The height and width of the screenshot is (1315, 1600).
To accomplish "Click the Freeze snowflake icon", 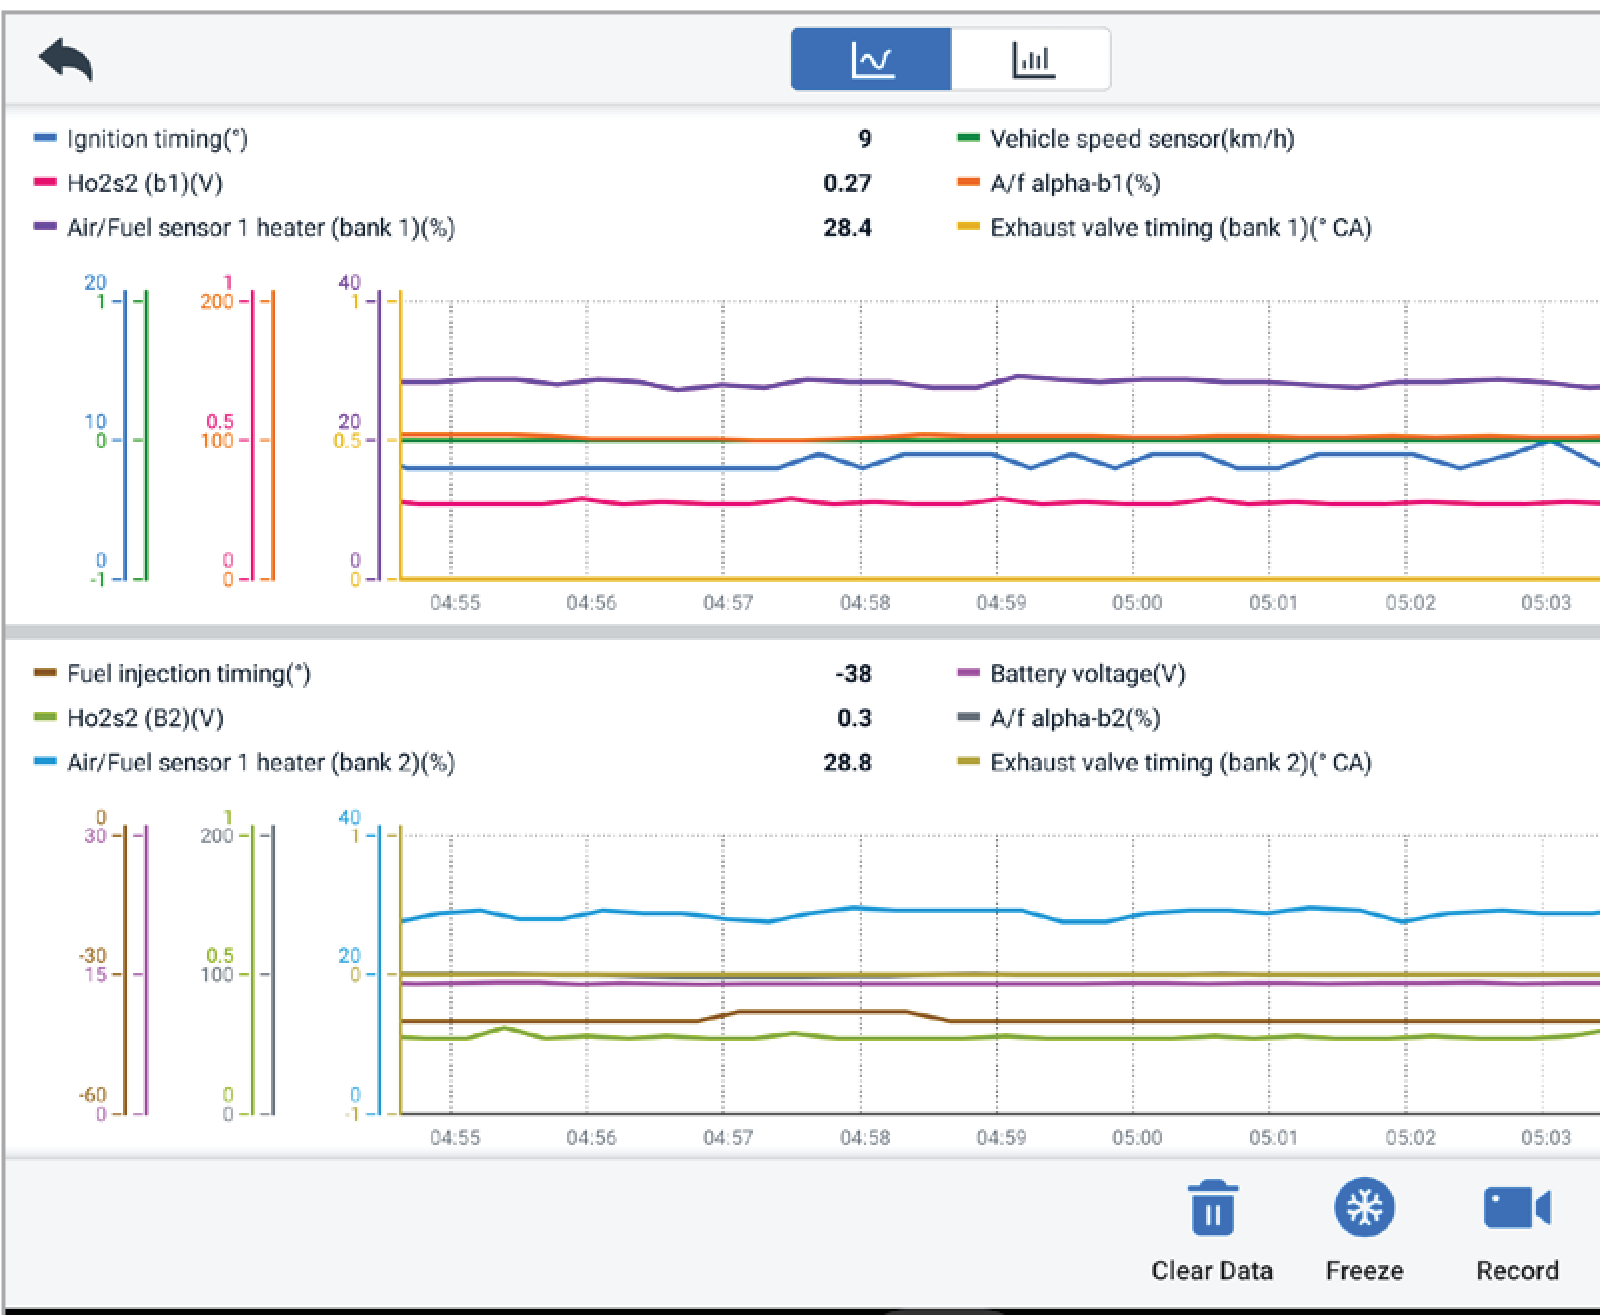I will pos(1364,1207).
